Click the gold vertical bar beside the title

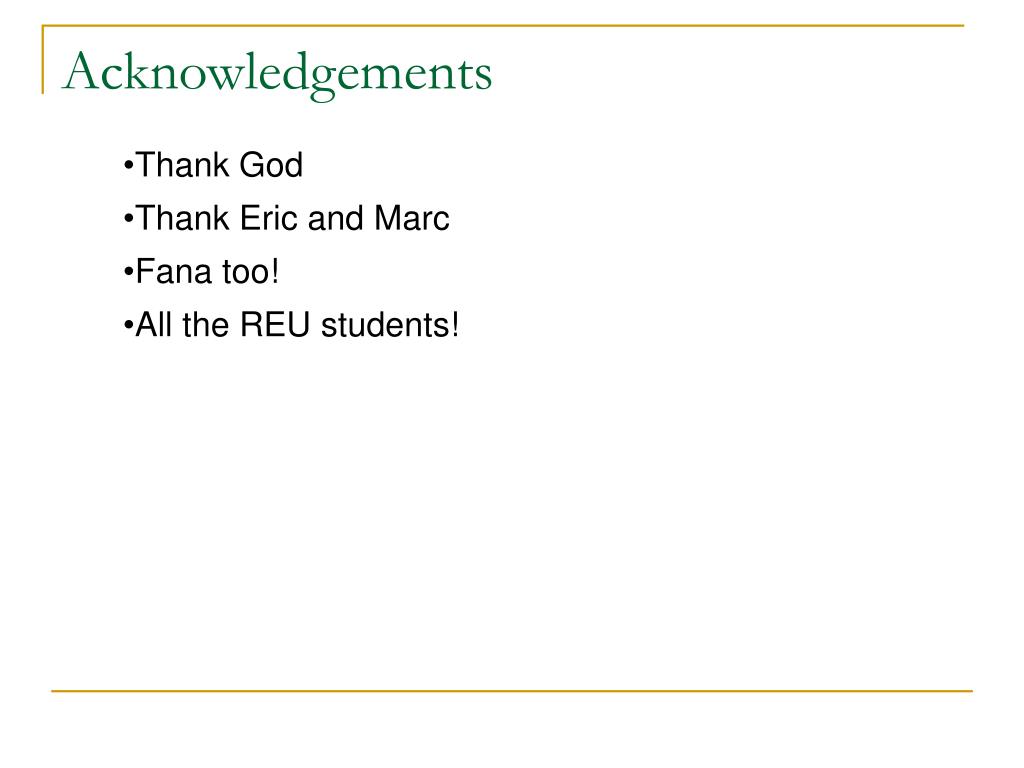pos(43,59)
